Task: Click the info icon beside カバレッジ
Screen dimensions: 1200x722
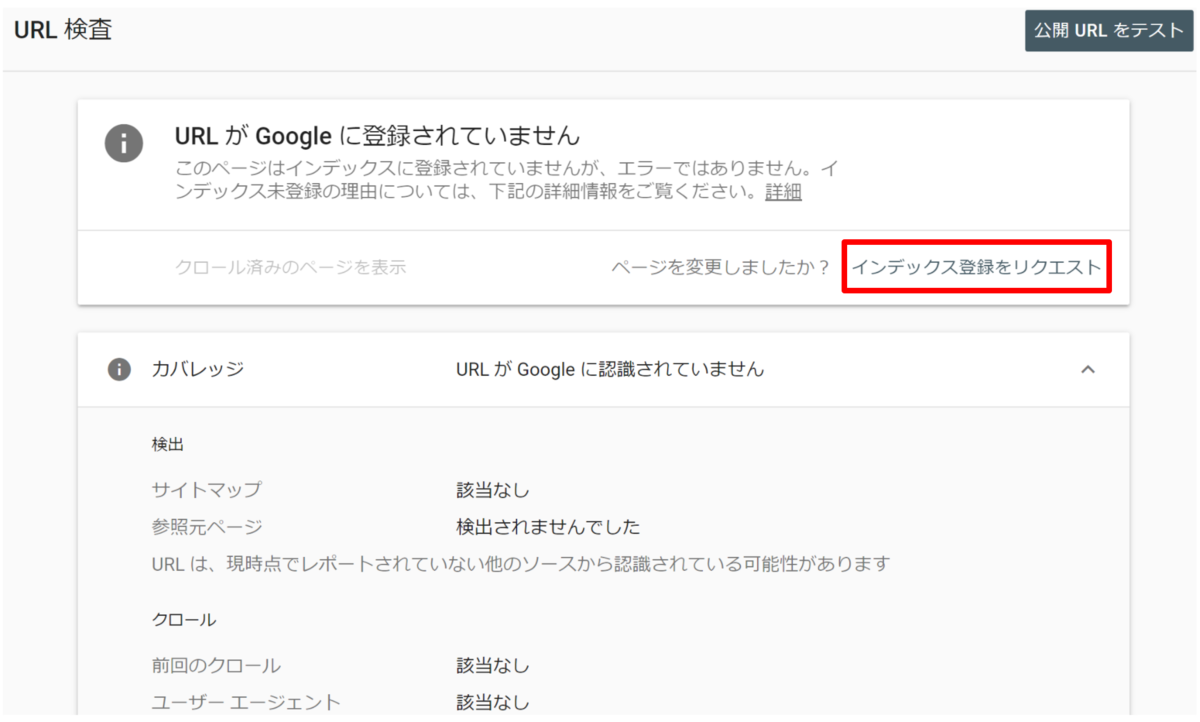Action: [119, 369]
